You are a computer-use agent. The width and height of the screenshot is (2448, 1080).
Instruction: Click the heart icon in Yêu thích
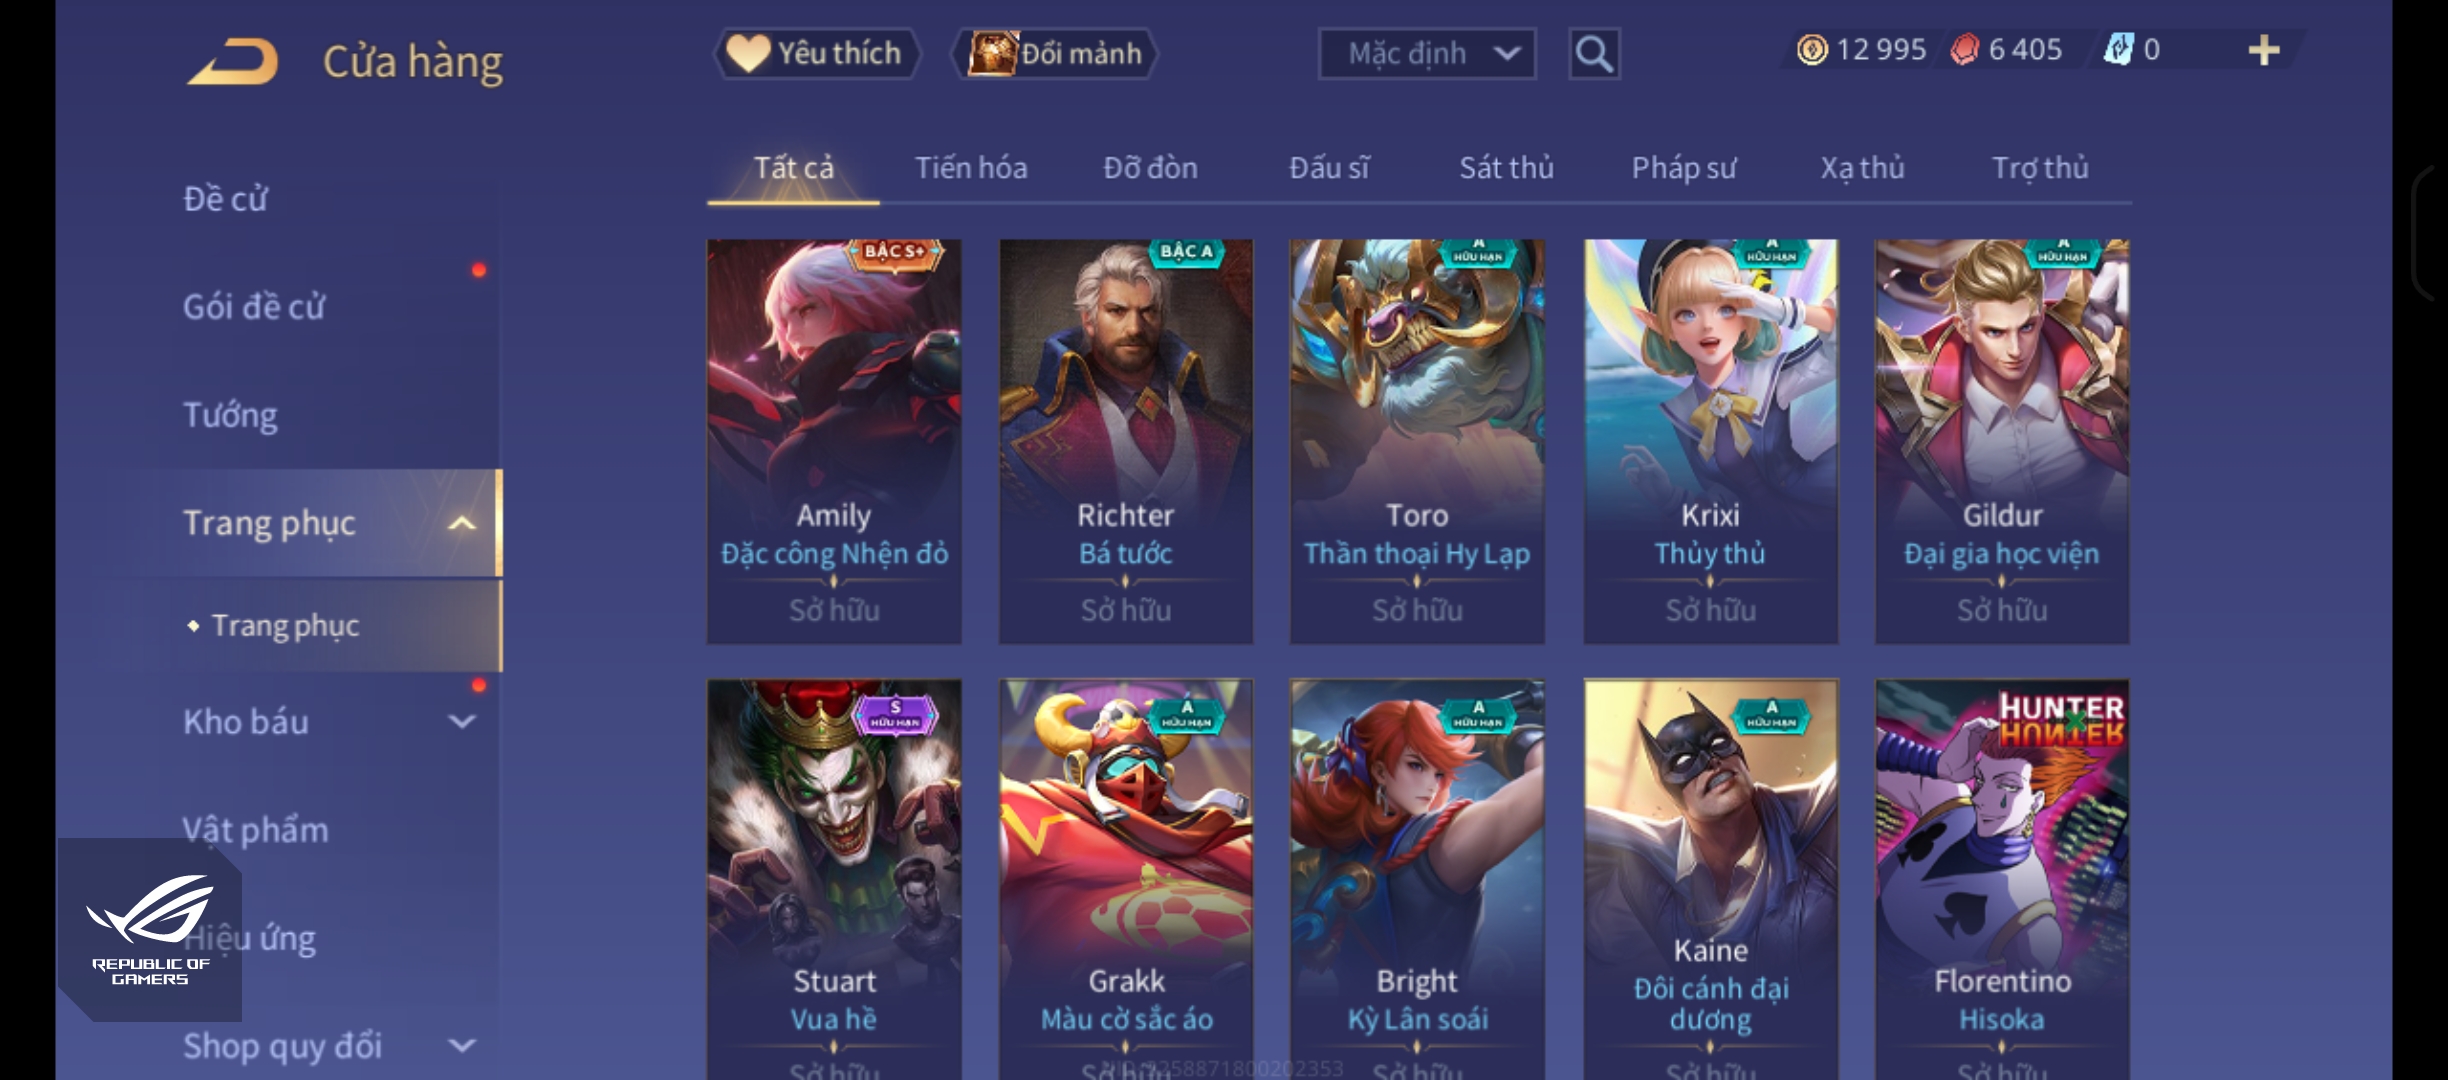(x=748, y=53)
